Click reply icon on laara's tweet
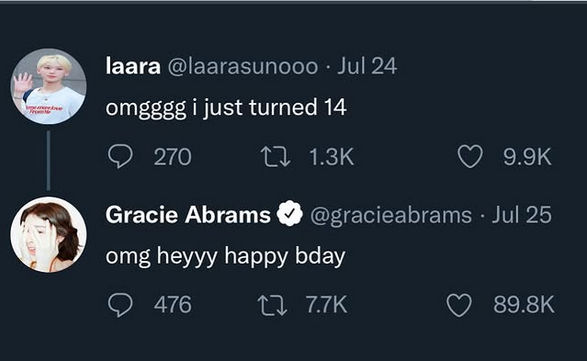This screenshot has width=587, height=361. [120, 157]
